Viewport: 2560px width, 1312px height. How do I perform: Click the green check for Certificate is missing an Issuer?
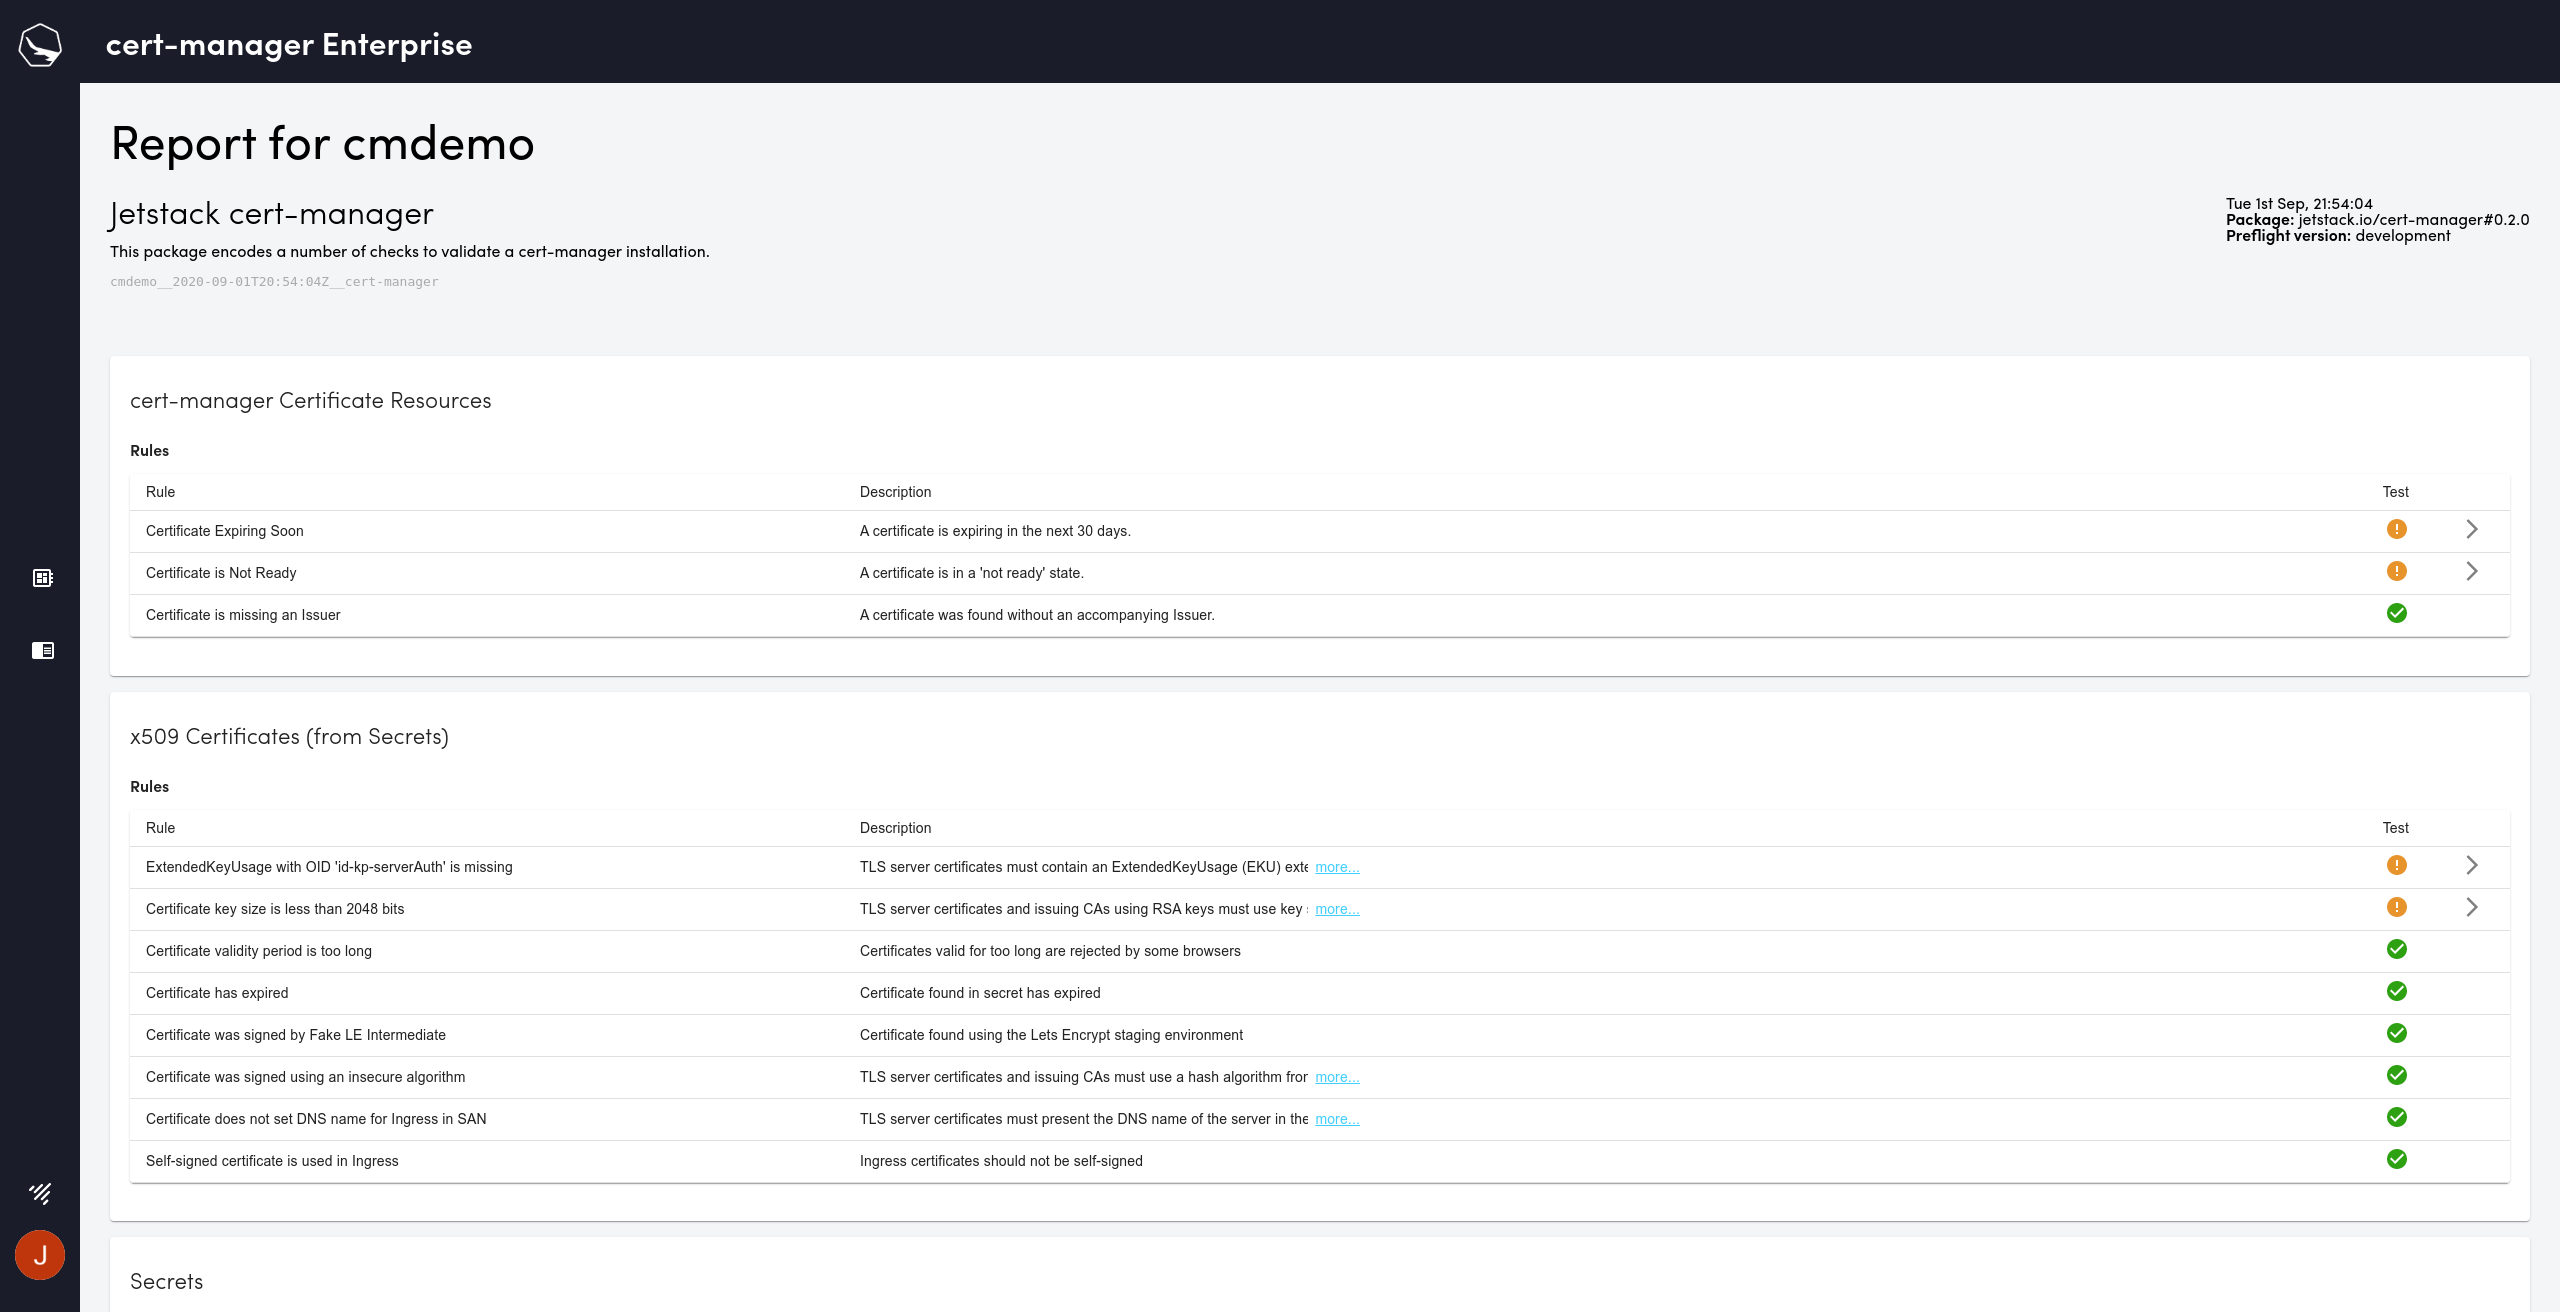[2396, 613]
